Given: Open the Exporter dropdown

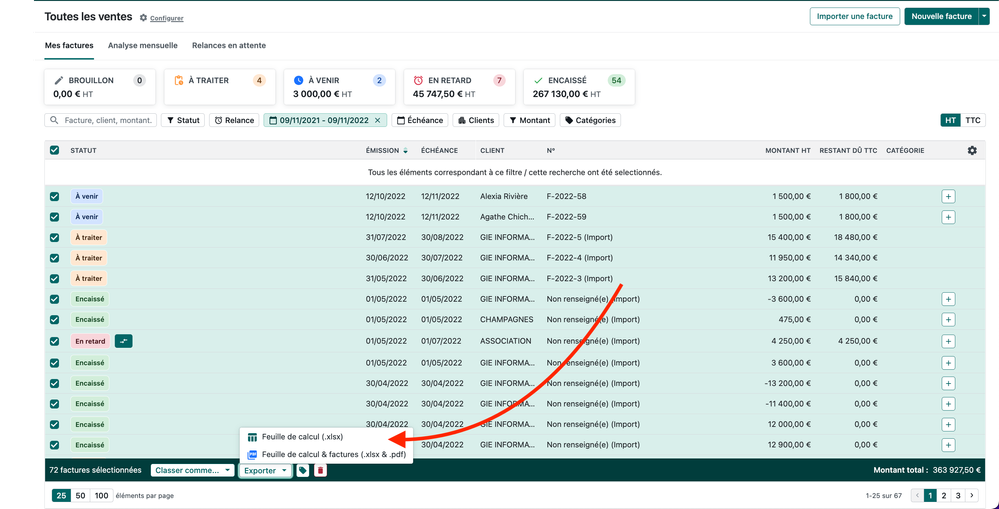Looking at the screenshot, I should tap(265, 470).
